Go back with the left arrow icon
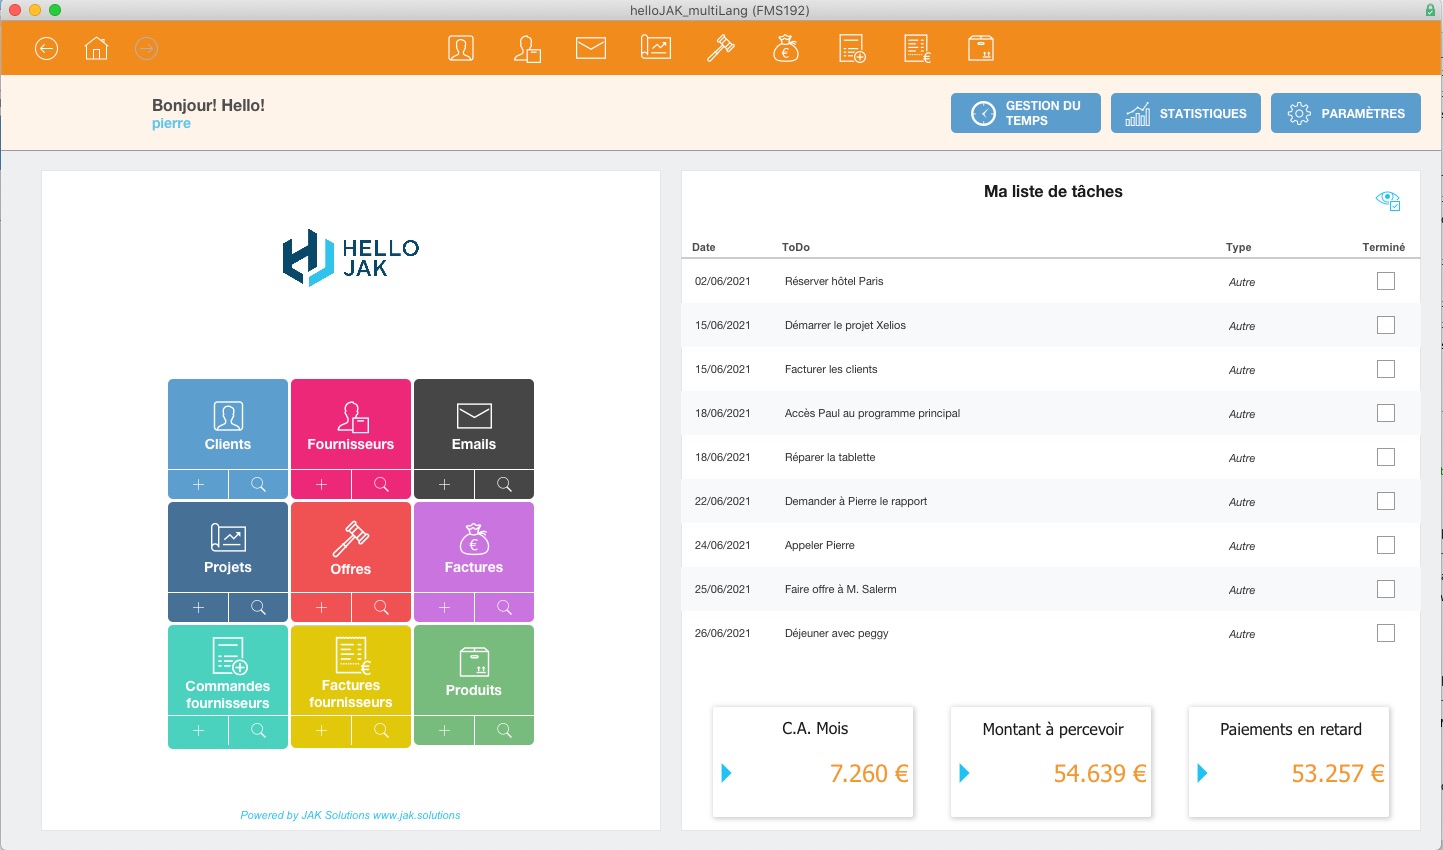Screen dimensions: 1443x850 [x=46, y=48]
